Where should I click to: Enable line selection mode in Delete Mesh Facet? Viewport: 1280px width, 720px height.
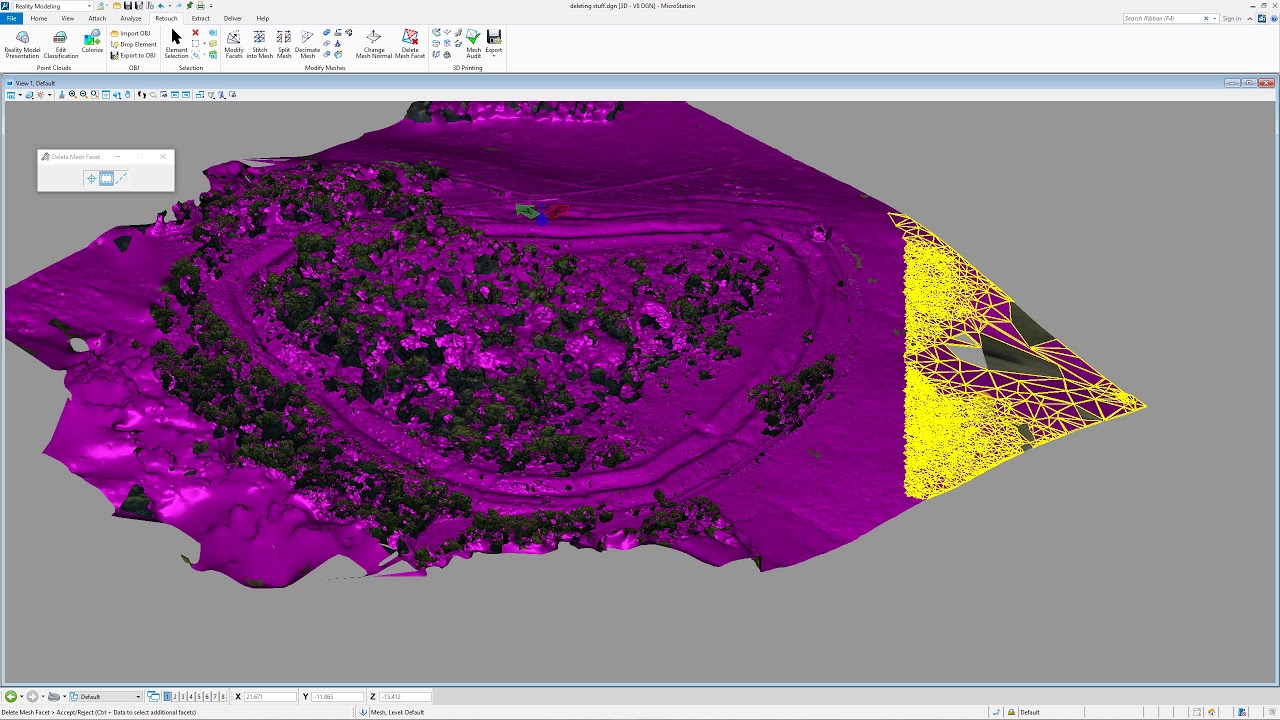[x=121, y=178]
